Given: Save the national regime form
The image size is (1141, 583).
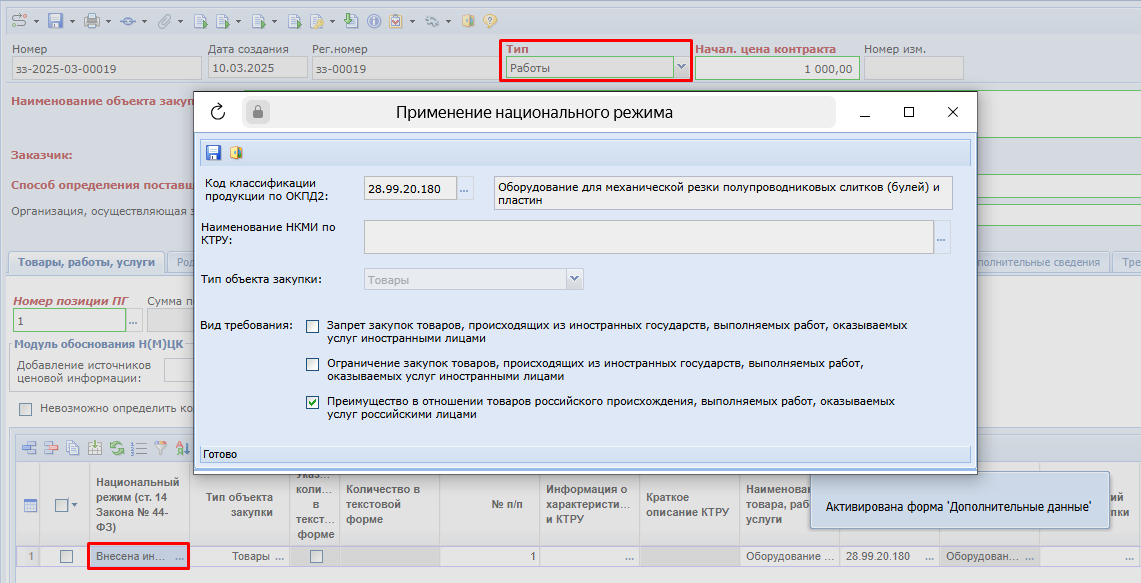Looking at the screenshot, I should click(213, 150).
